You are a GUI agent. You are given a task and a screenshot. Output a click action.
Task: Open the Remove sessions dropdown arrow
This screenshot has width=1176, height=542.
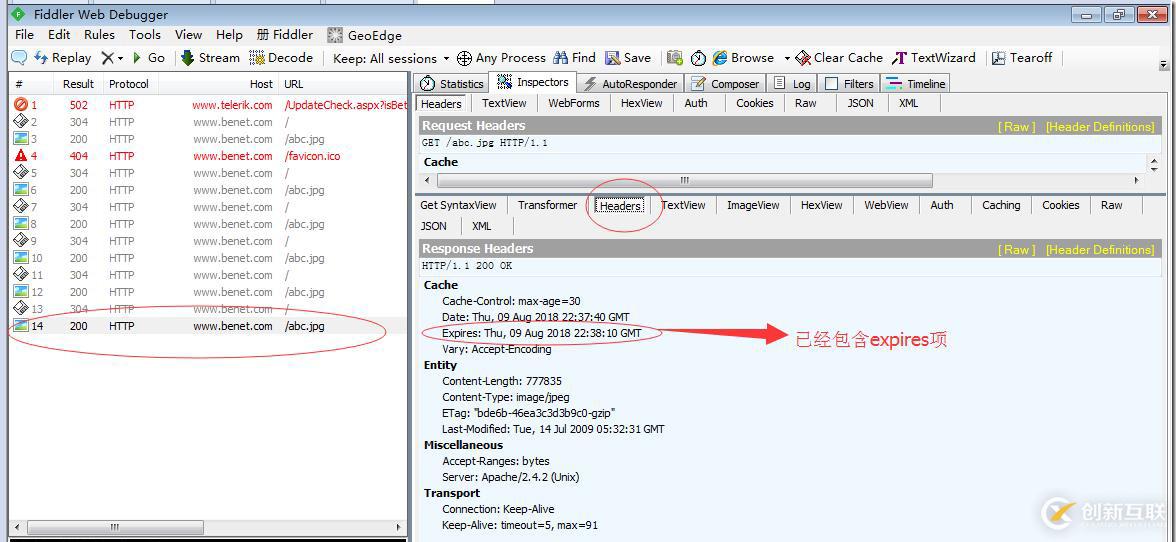pyautogui.click(x=120, y=58)
